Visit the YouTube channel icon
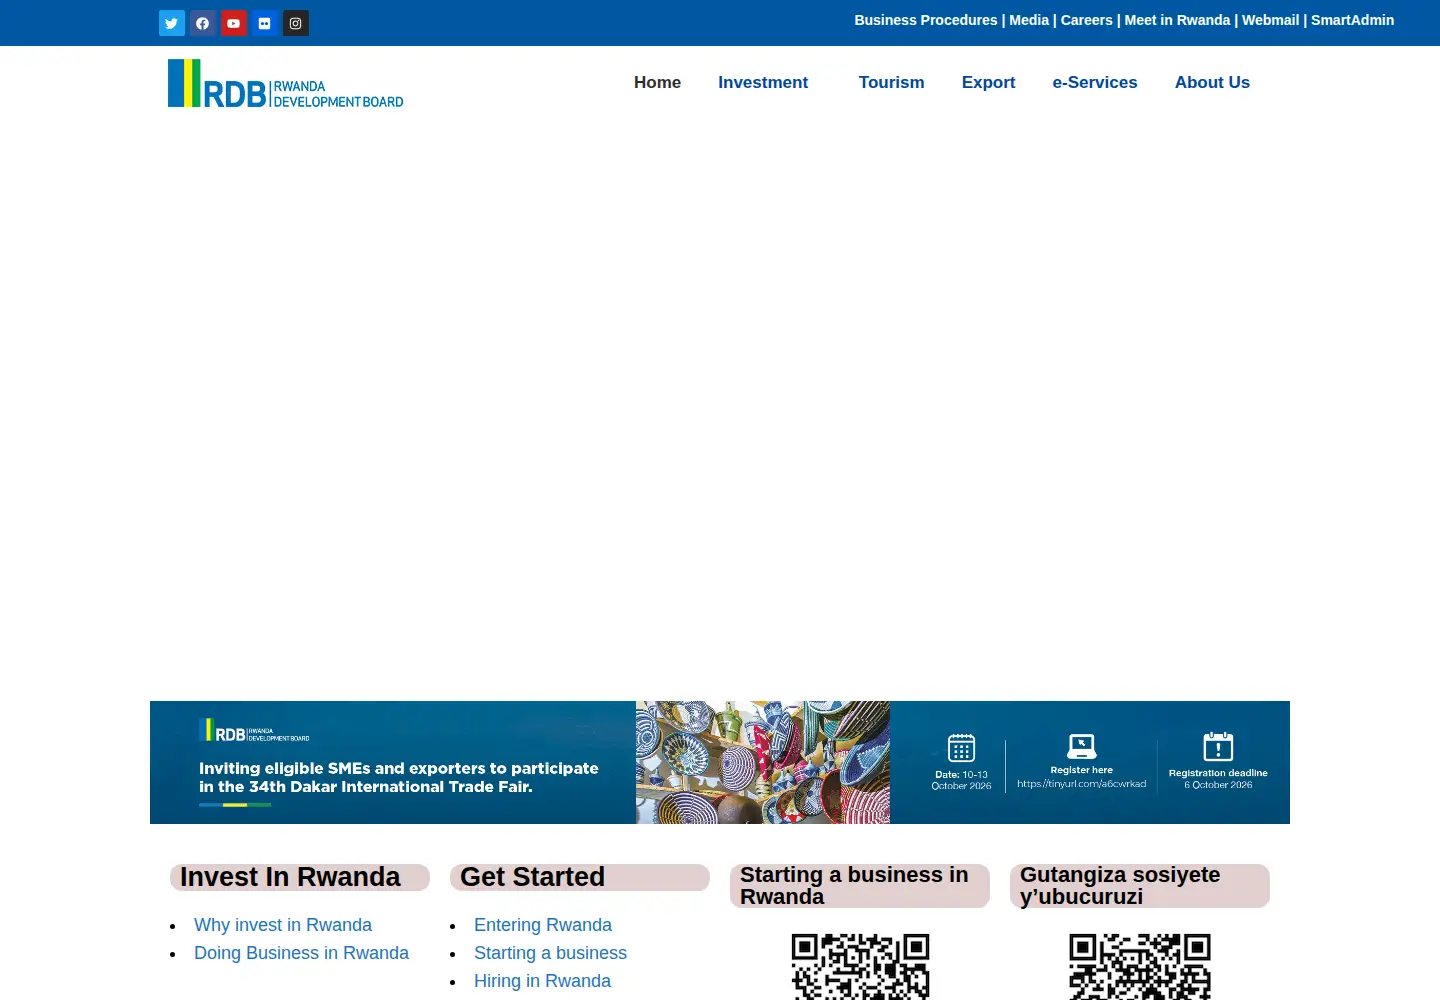 pyautogui.click(x=234, y=23)
